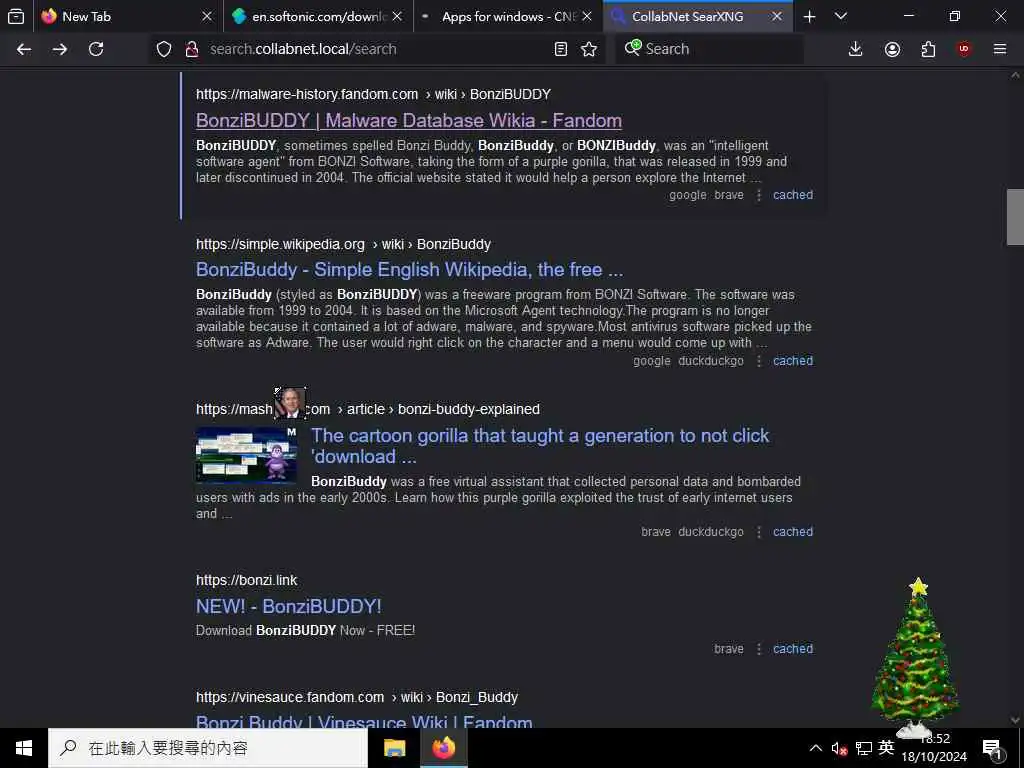1024x768 pixels.
Task: Click the address bar URL field
Action: [x=376, y=49]
